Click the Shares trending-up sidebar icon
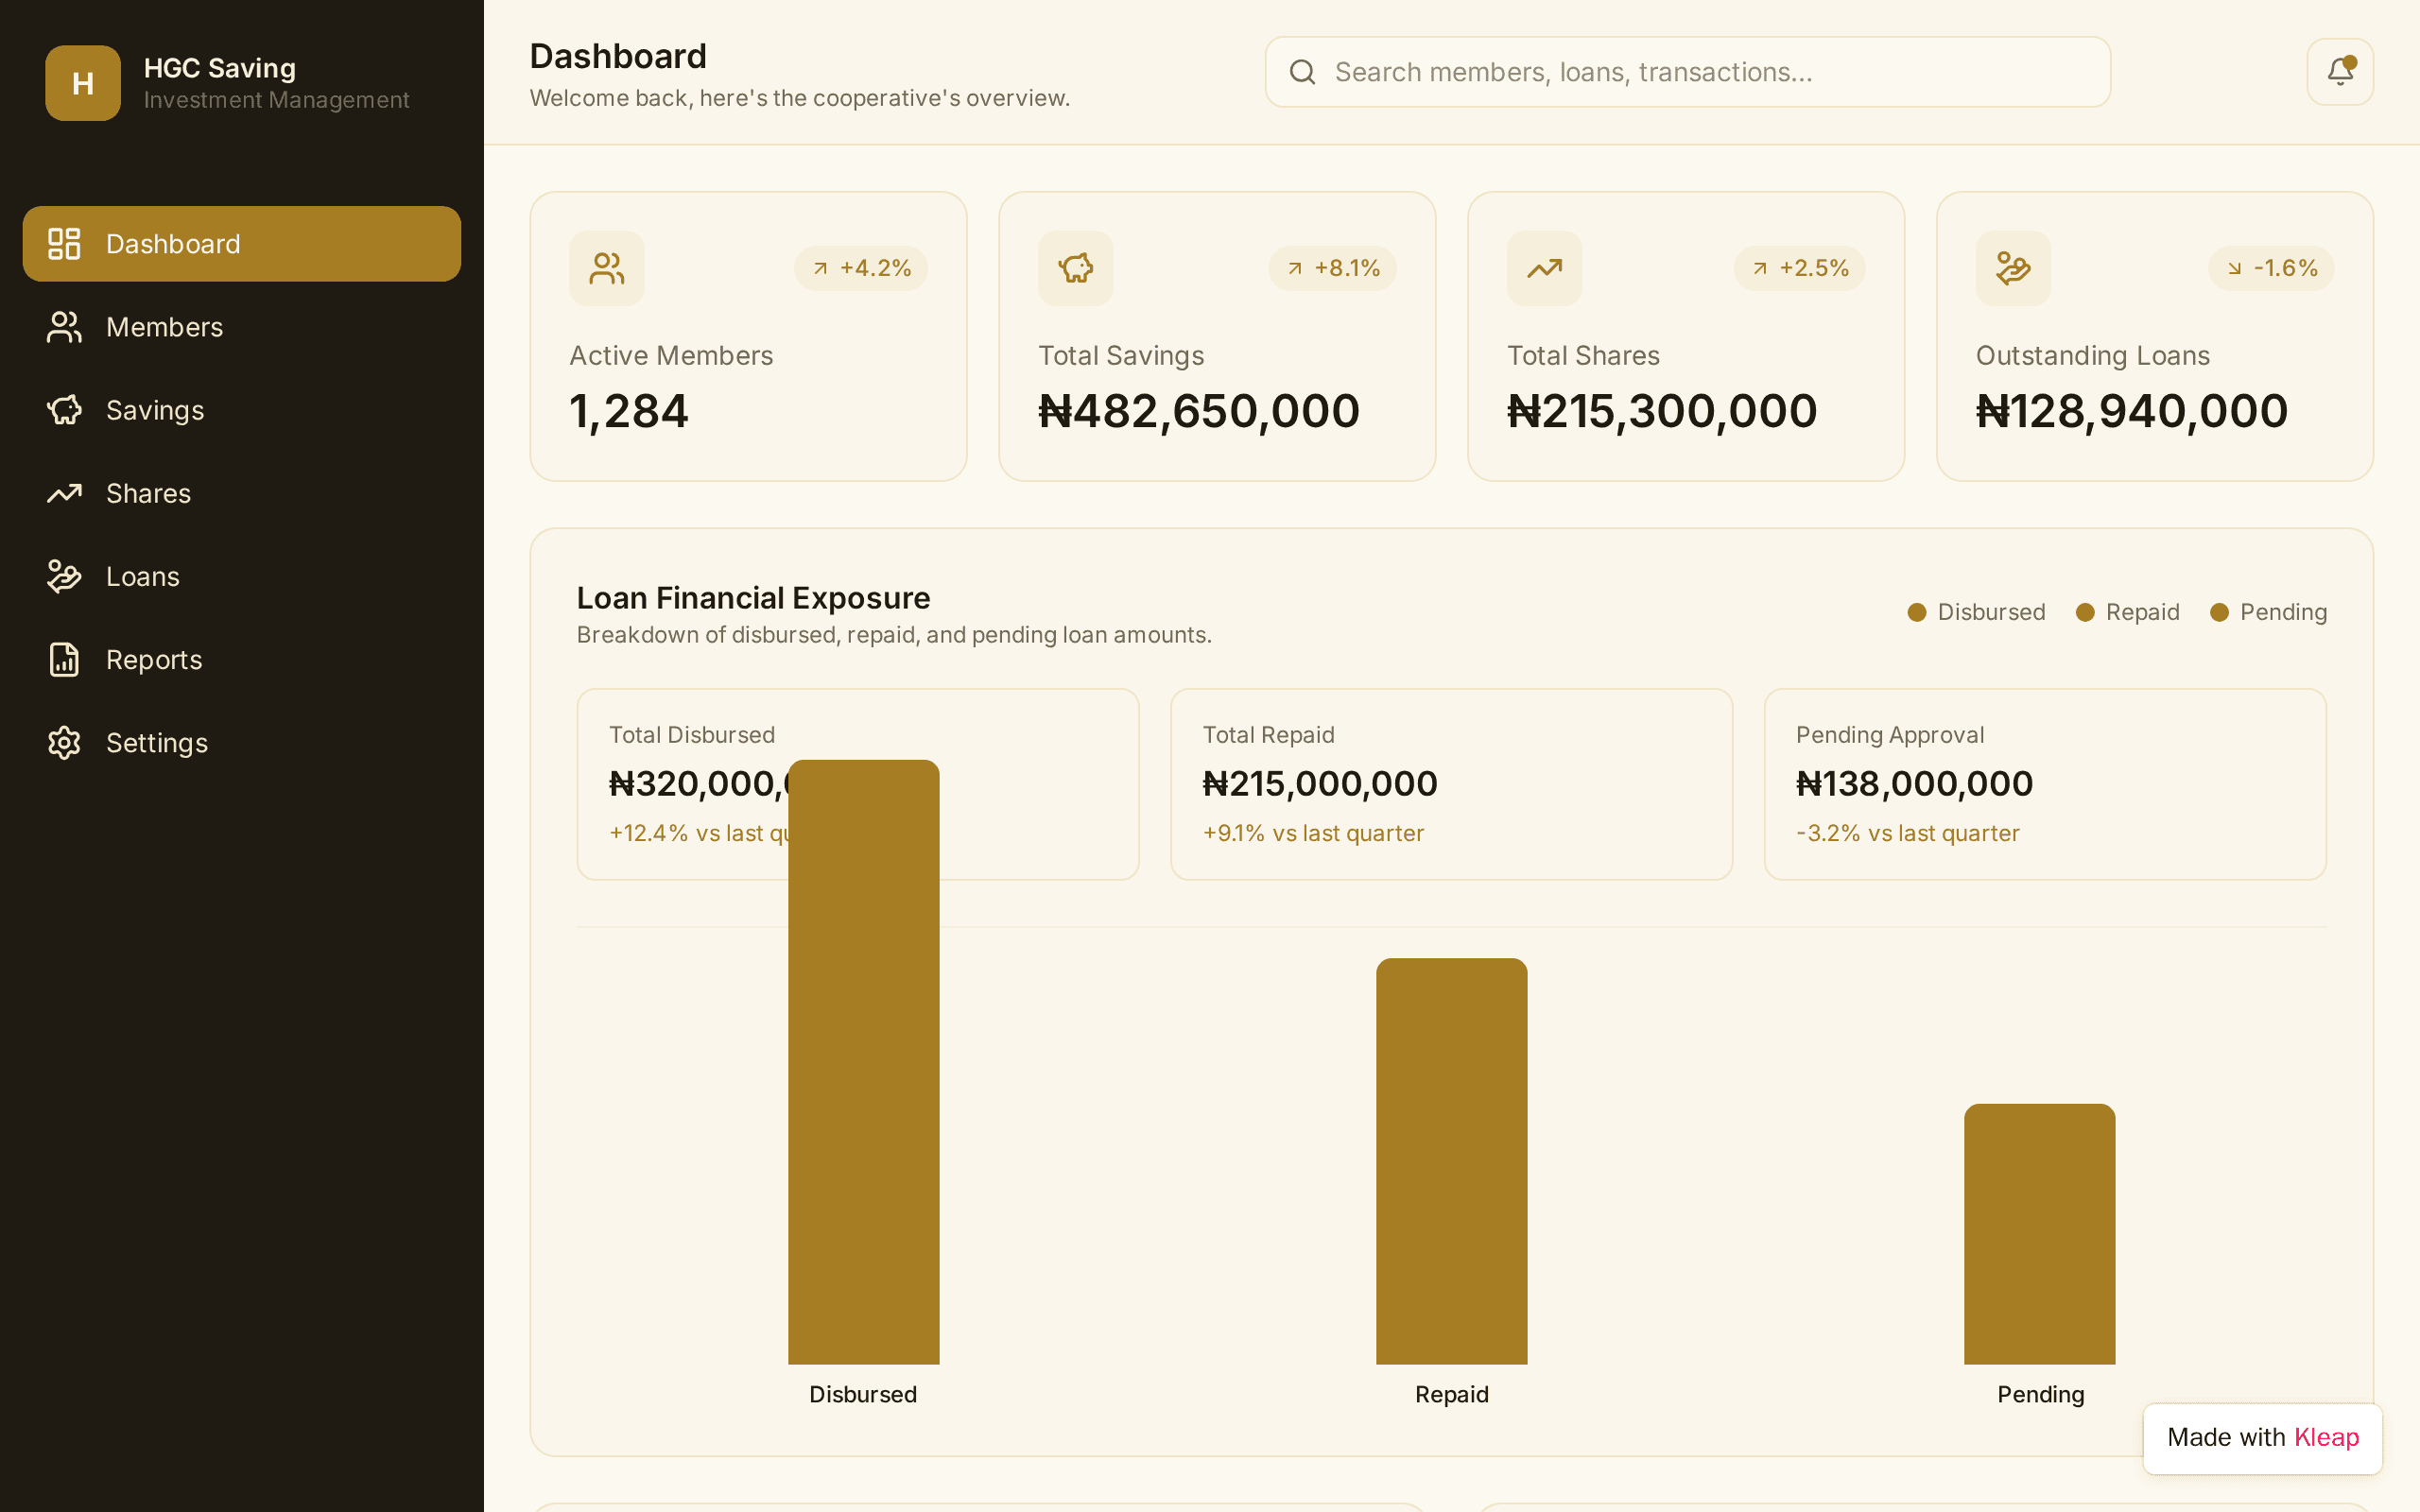The width and height of the screenshot is (2420, 1512). [64, 493]
